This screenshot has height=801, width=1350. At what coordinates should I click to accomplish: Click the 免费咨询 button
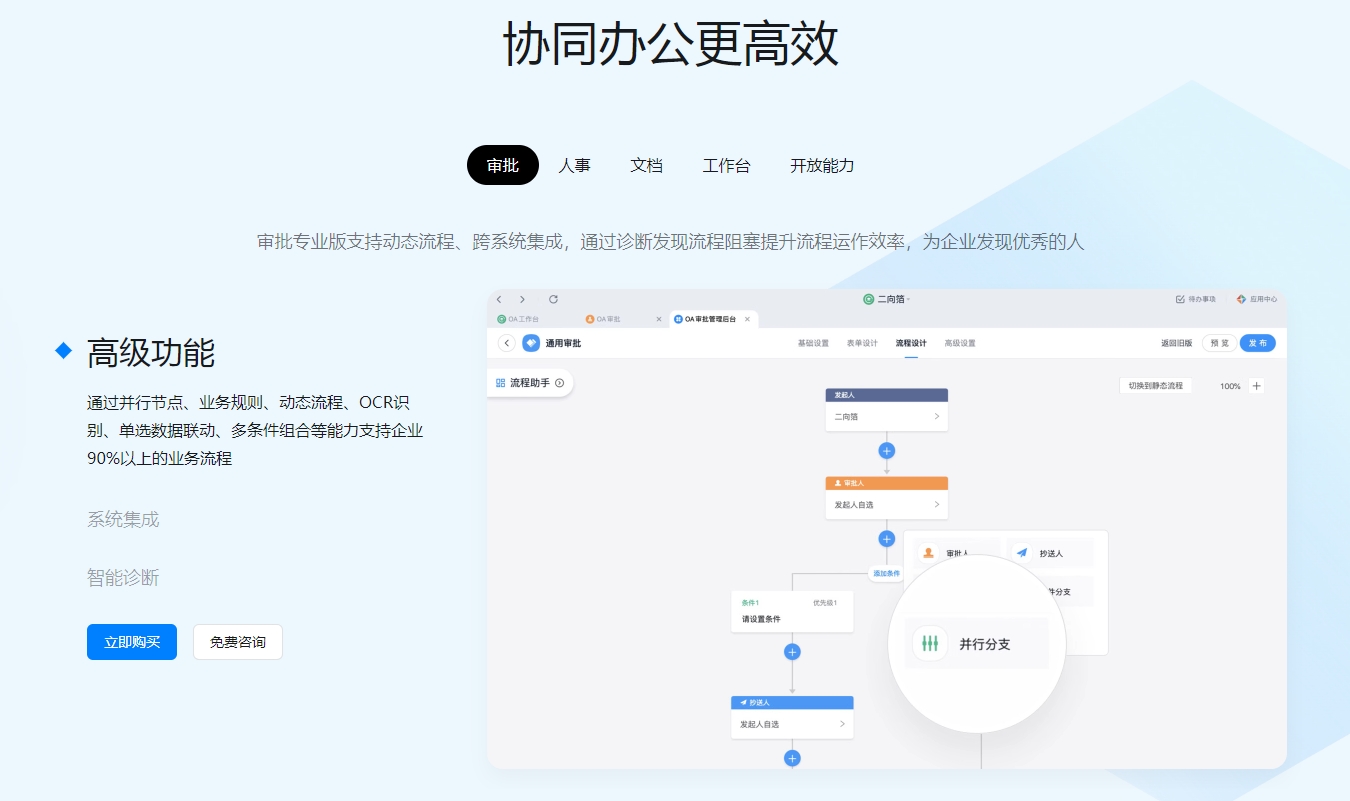click(x=238, y=642)
